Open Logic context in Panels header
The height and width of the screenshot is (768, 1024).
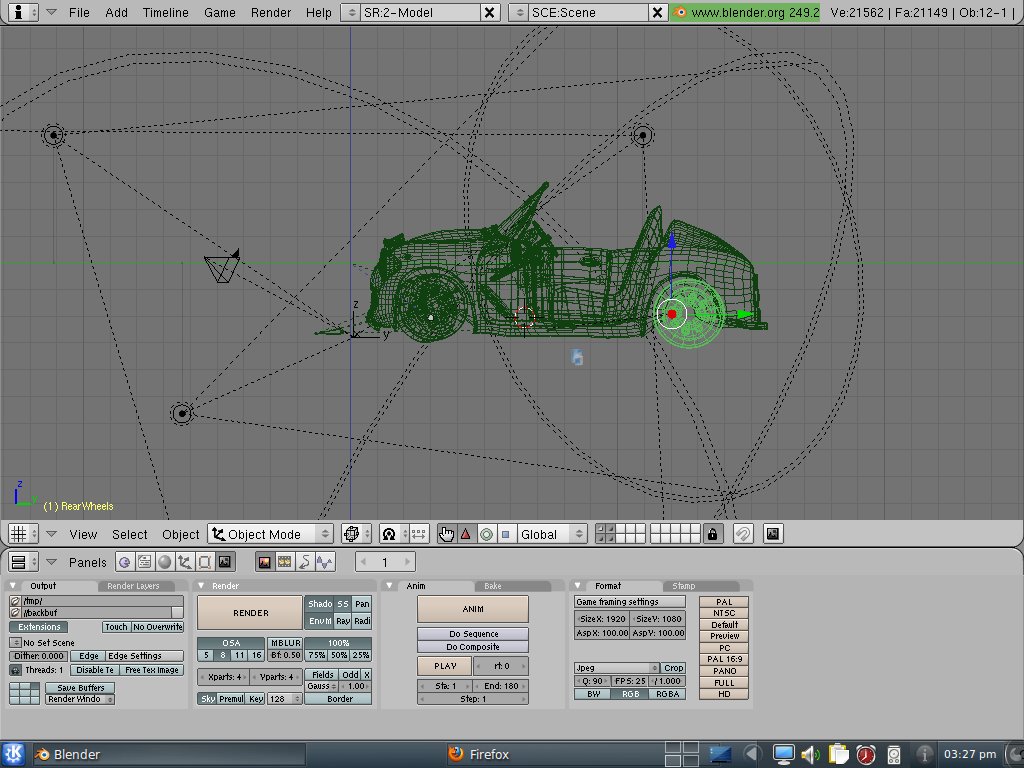[124, 562]
